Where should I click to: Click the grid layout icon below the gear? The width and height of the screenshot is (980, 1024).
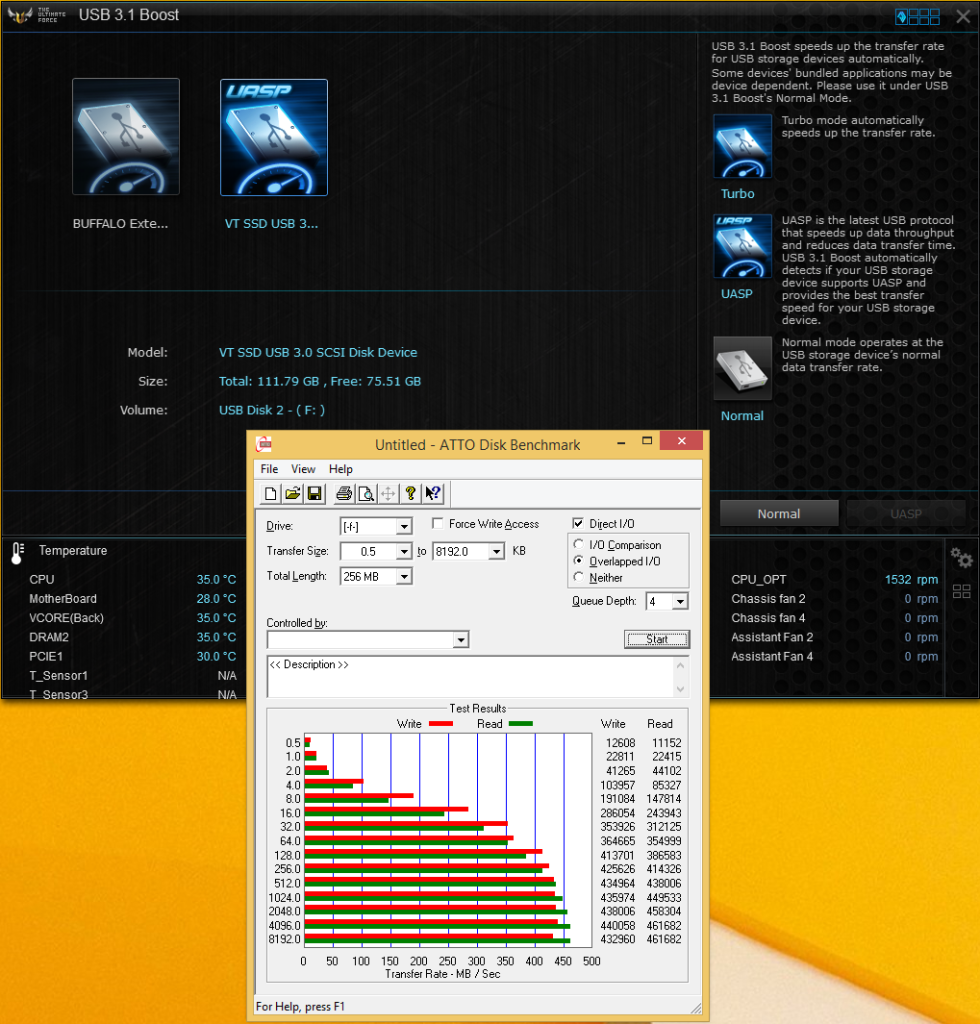pyautogui.click(x=961, y=592)
